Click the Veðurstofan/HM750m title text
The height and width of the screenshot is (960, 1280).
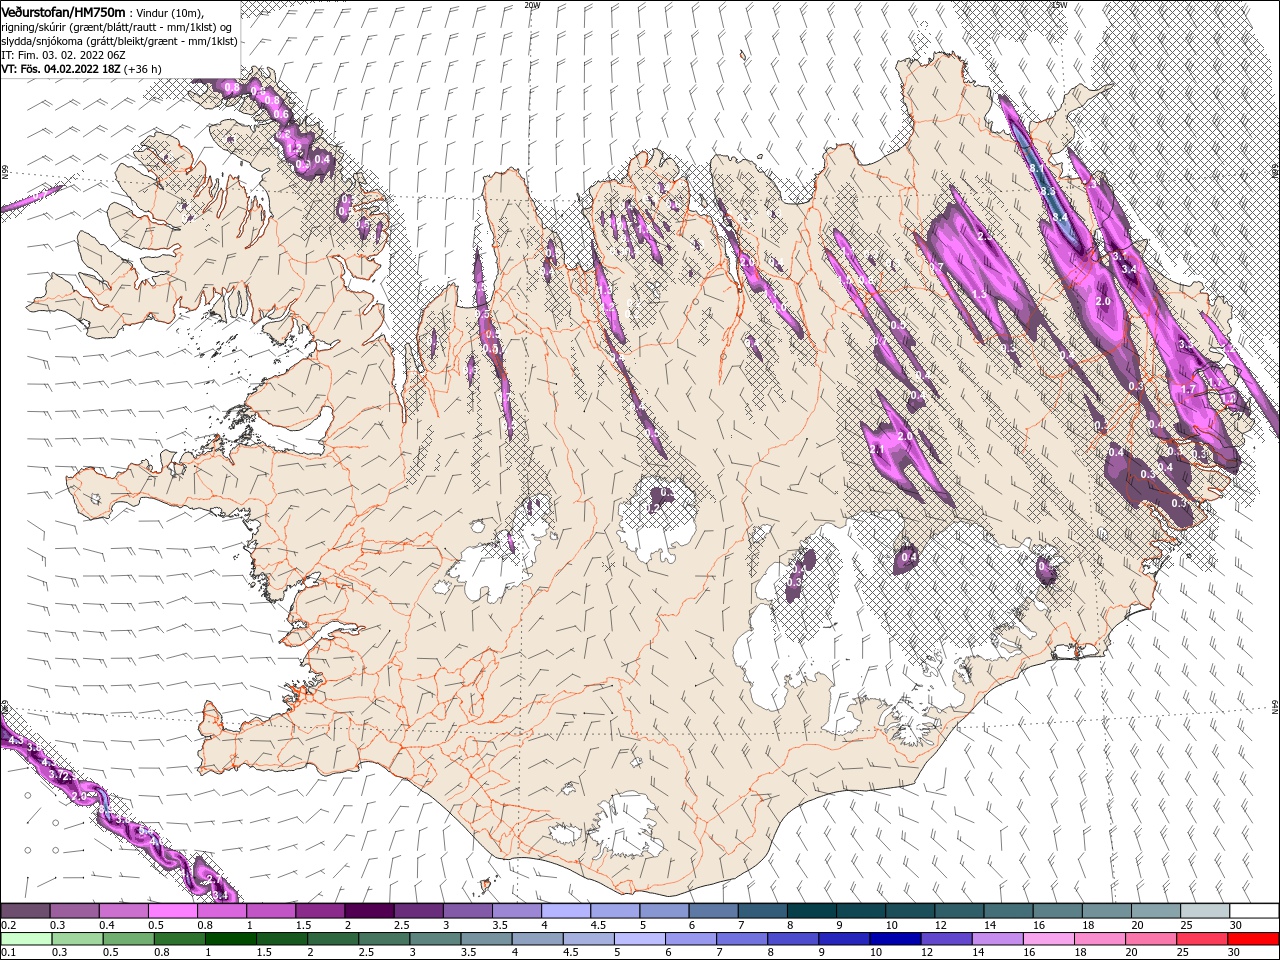tap(63, 11)
